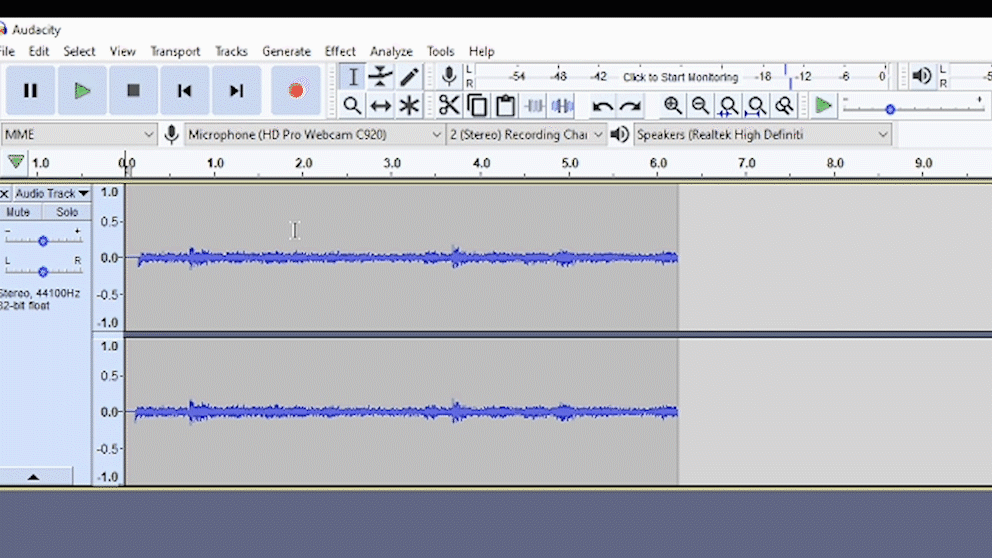This screenshot has height=558, width=992.
Task: Open the Edit menu
Action: click(39, 51)
